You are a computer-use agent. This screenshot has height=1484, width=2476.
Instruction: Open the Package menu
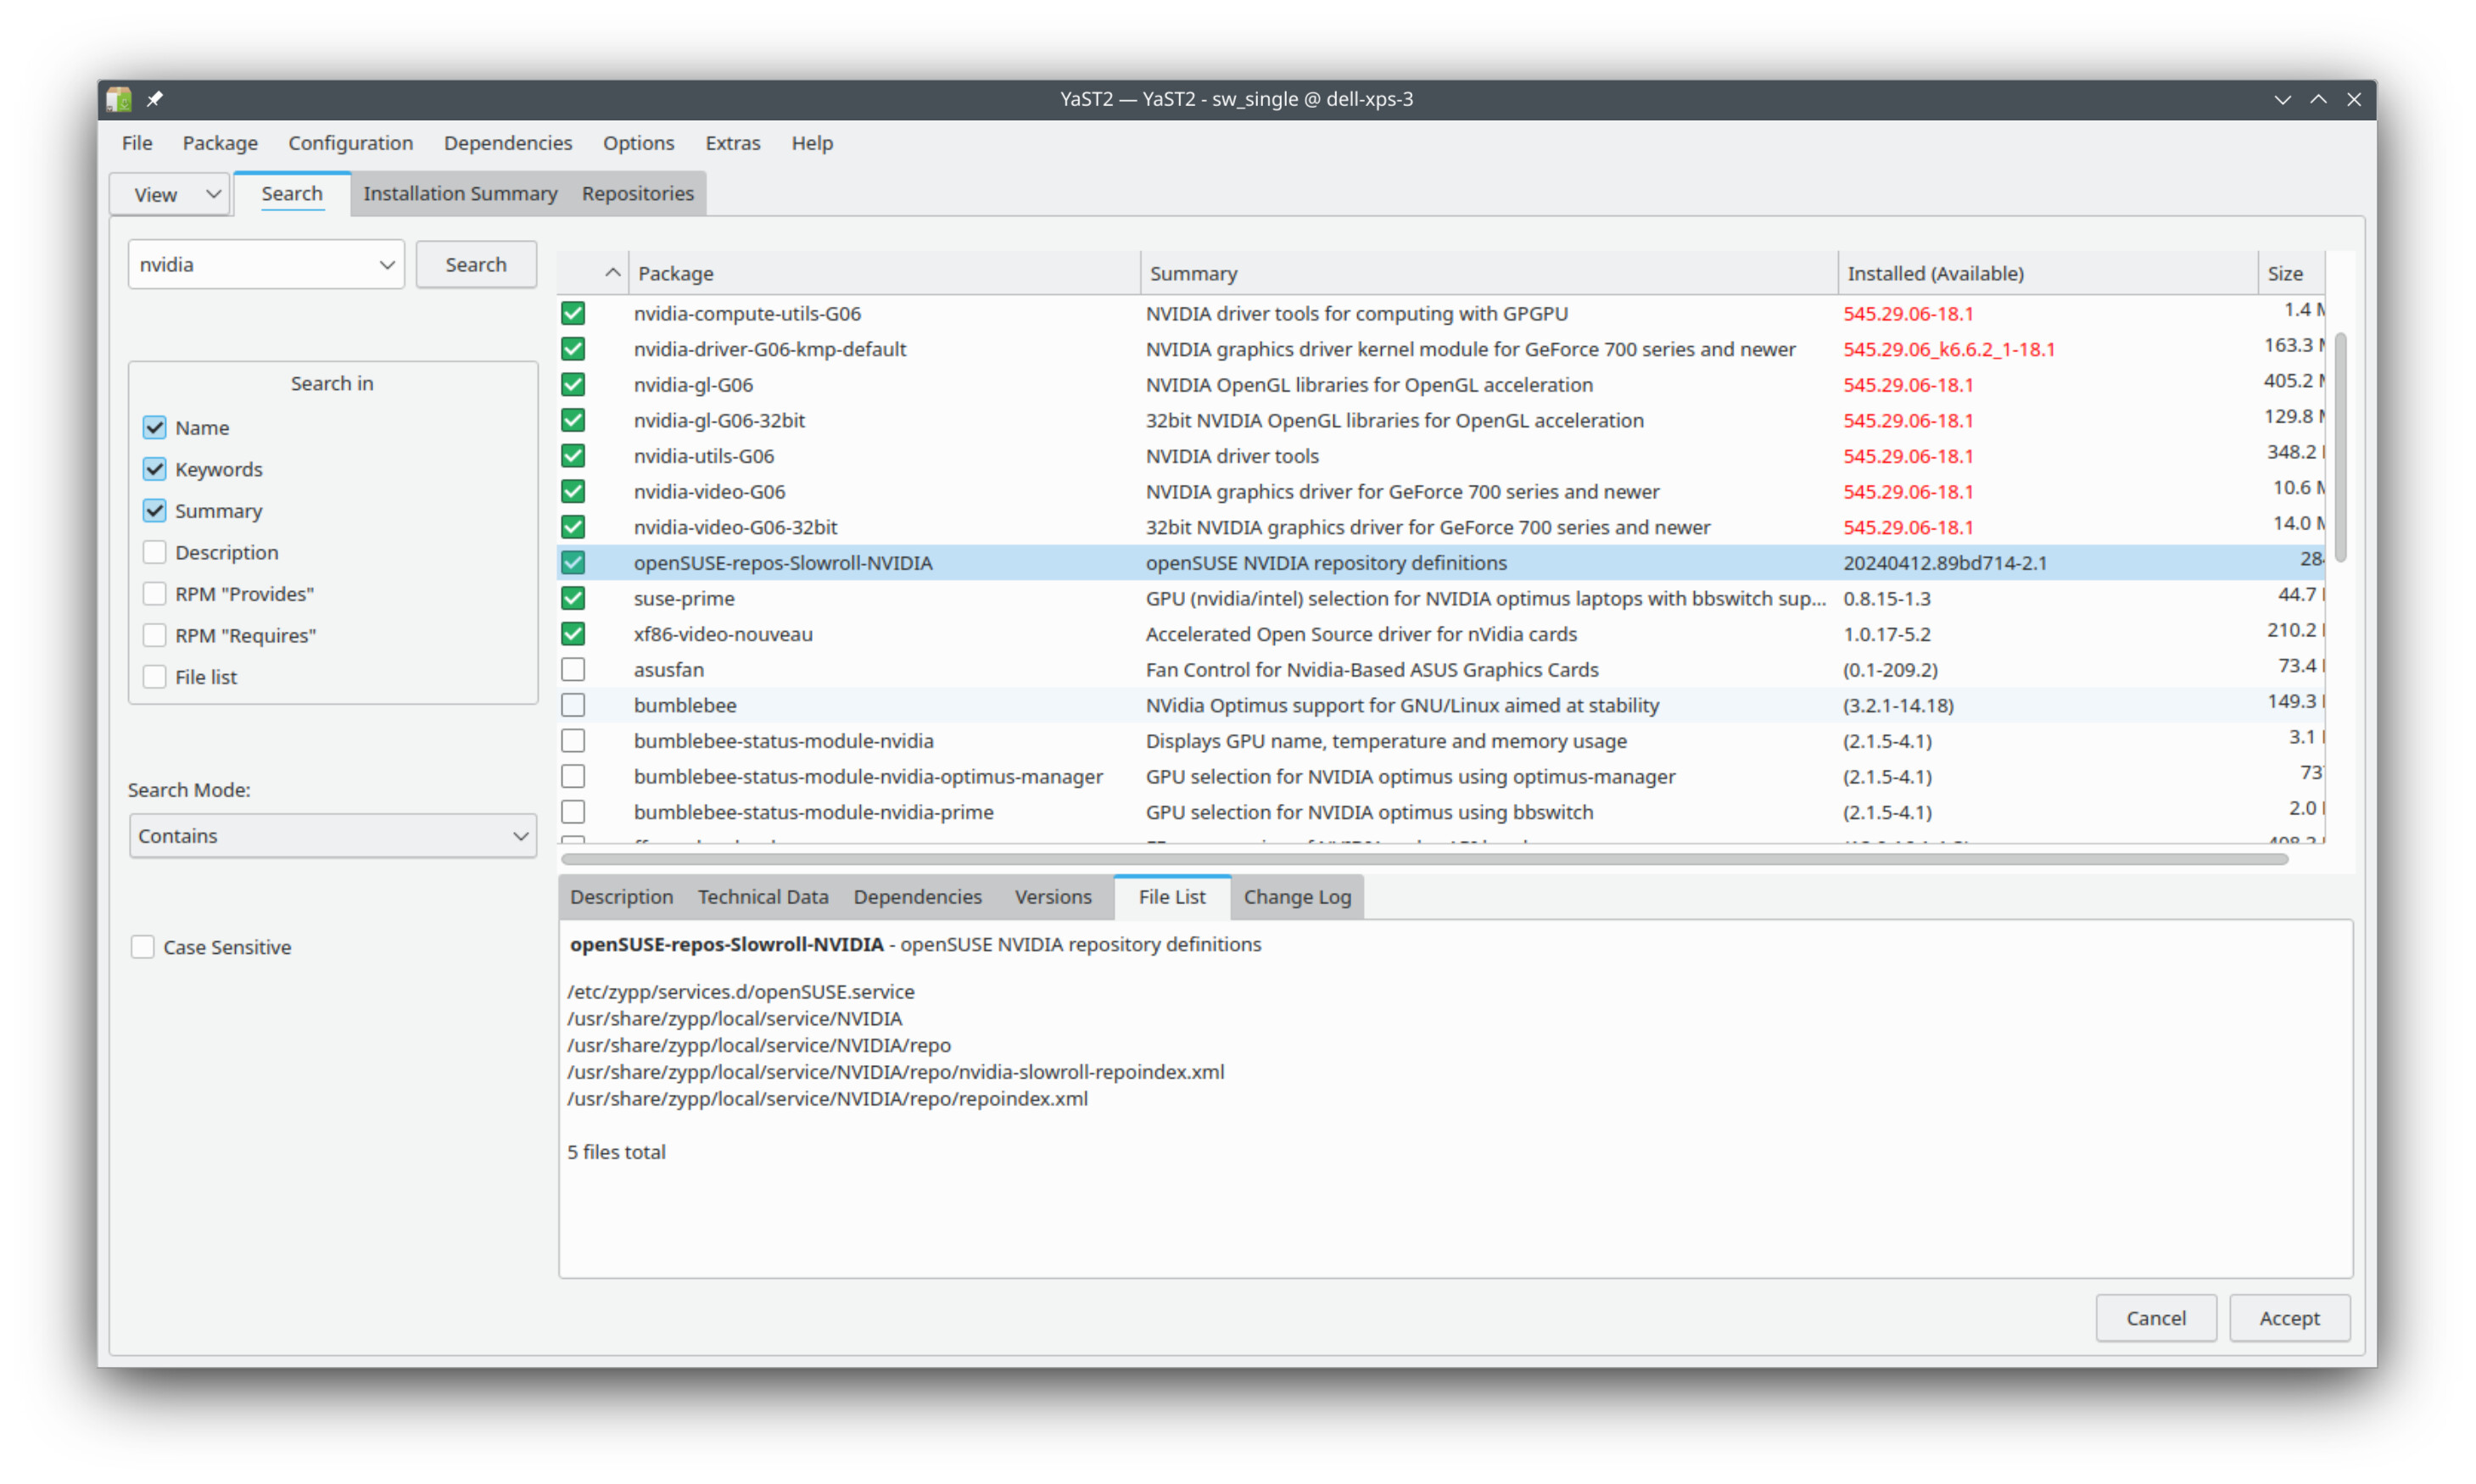pos(220,143)
